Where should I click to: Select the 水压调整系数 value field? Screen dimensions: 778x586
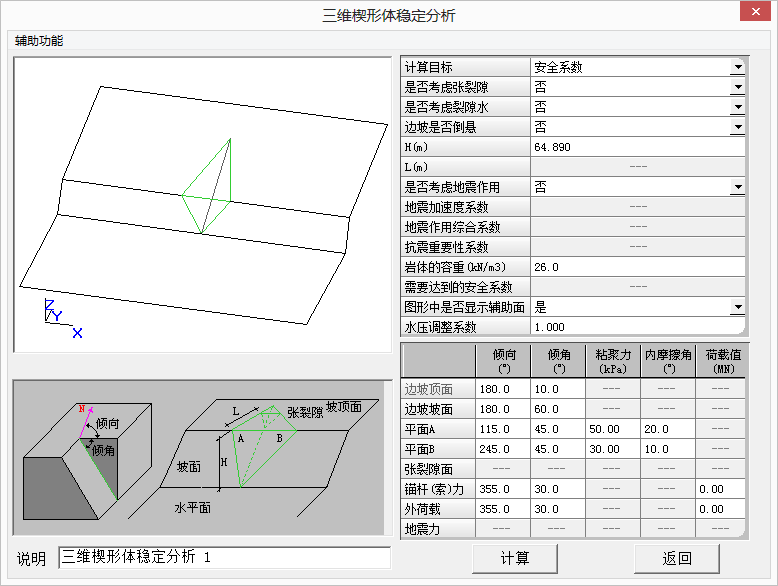point(636,327)
